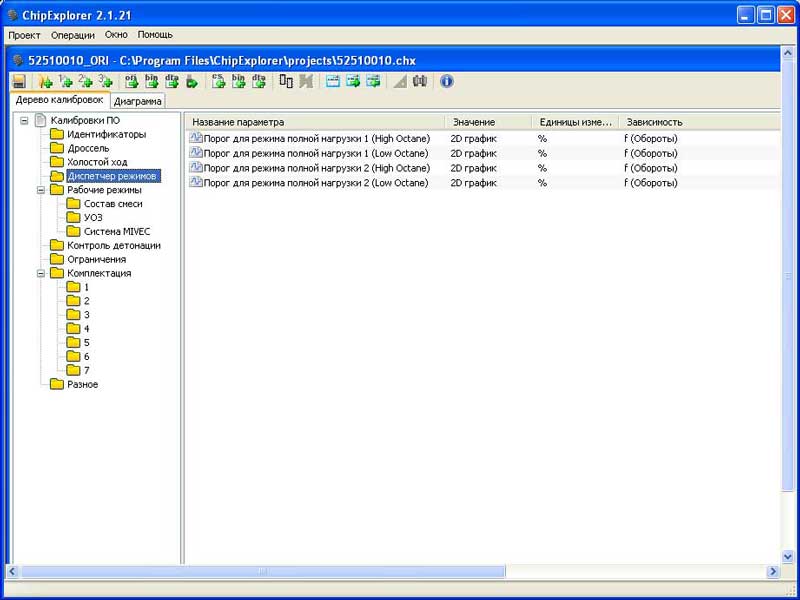Click the toolbar icon numbered 3
Viewport: 800px width, 600px height.
click(x=105, y=81)
